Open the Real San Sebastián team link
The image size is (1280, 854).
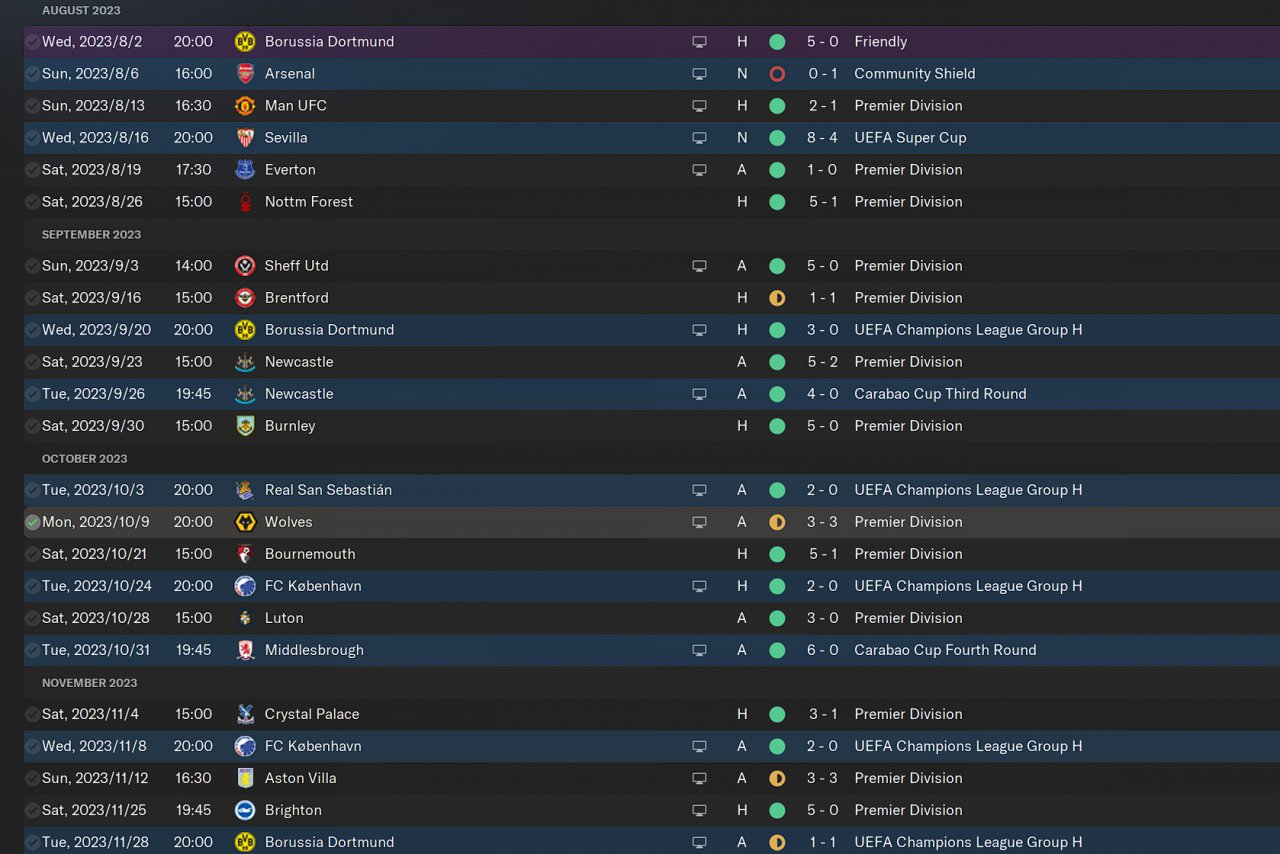[x=328, y=490]
